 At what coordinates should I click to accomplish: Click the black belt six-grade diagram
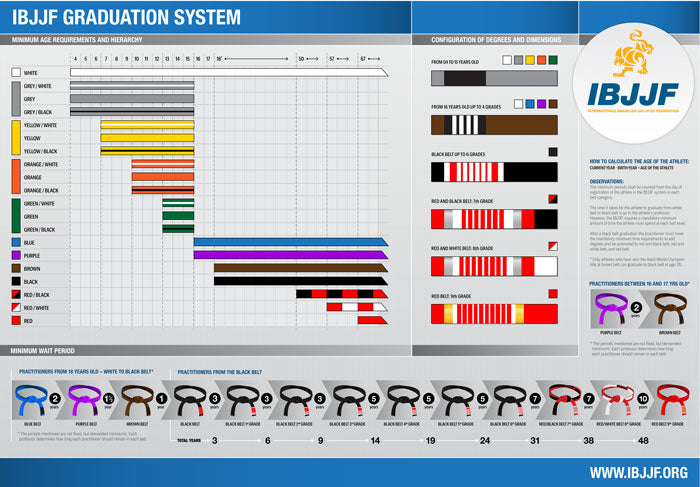point(494,172)
